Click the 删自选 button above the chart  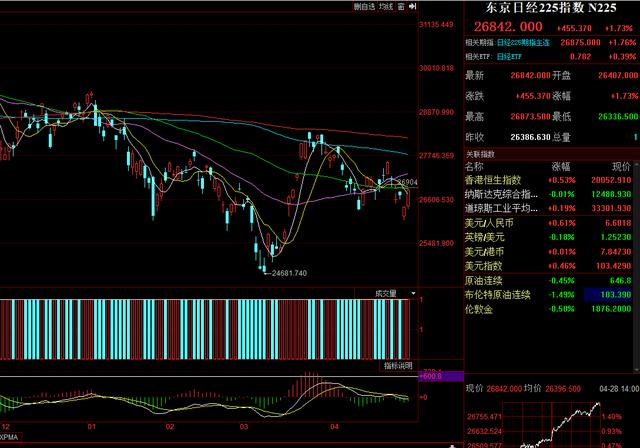(364, 7)
